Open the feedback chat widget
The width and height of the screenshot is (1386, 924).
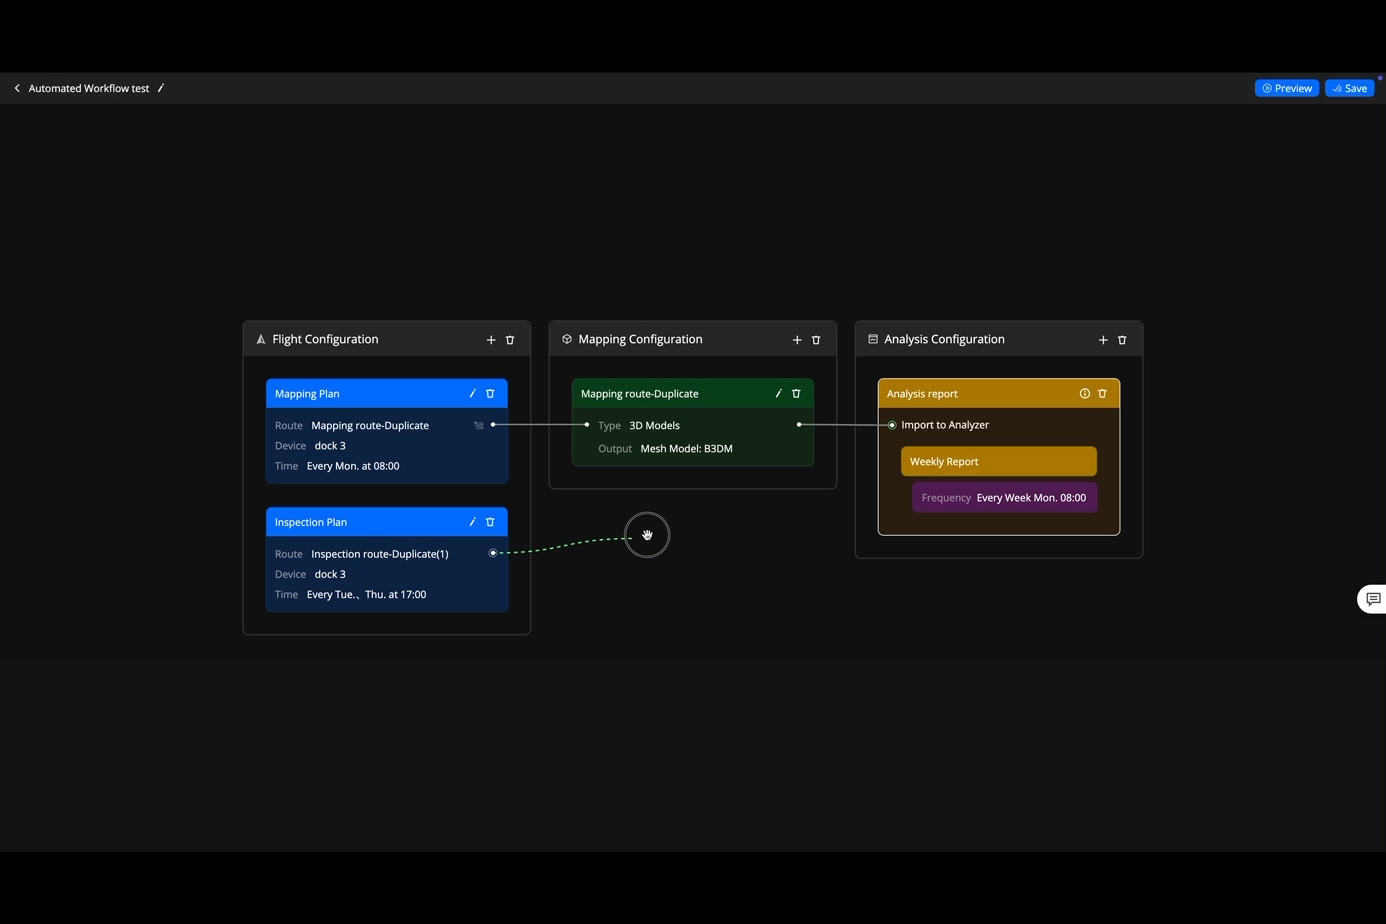[1373, 599]
